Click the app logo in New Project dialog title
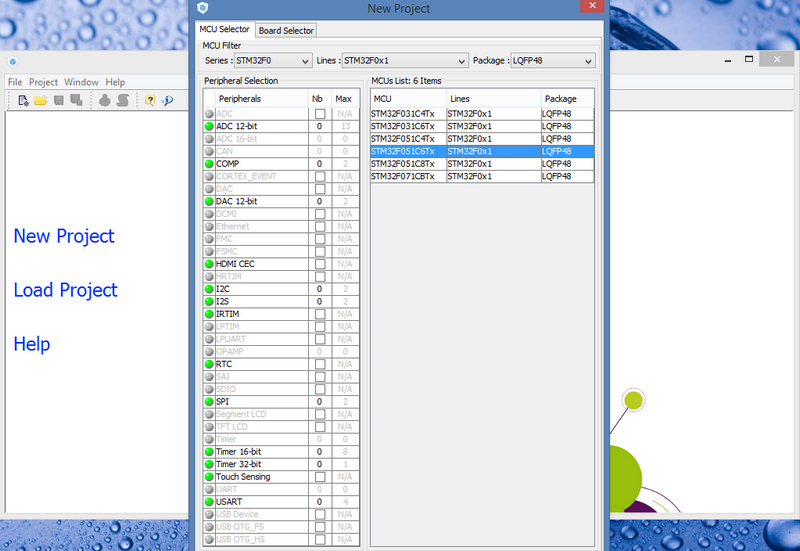 tap(203, 8)
